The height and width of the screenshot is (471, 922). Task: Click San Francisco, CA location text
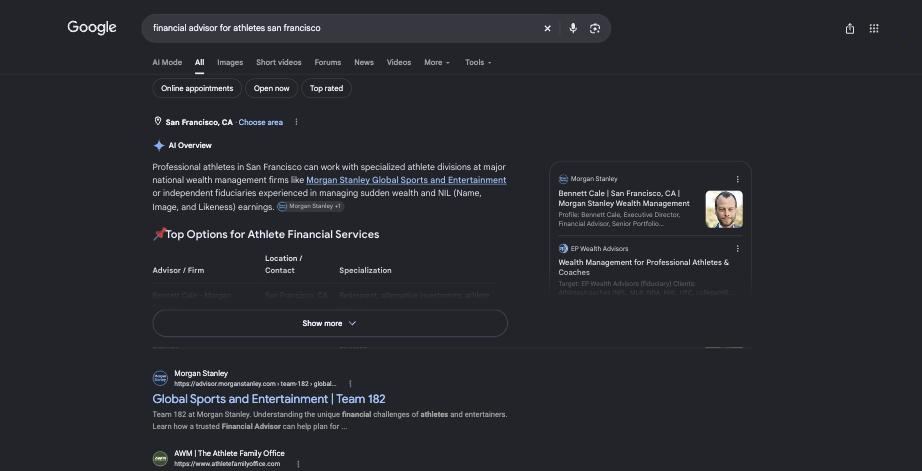pyautogui.click(x=199, y=122)
